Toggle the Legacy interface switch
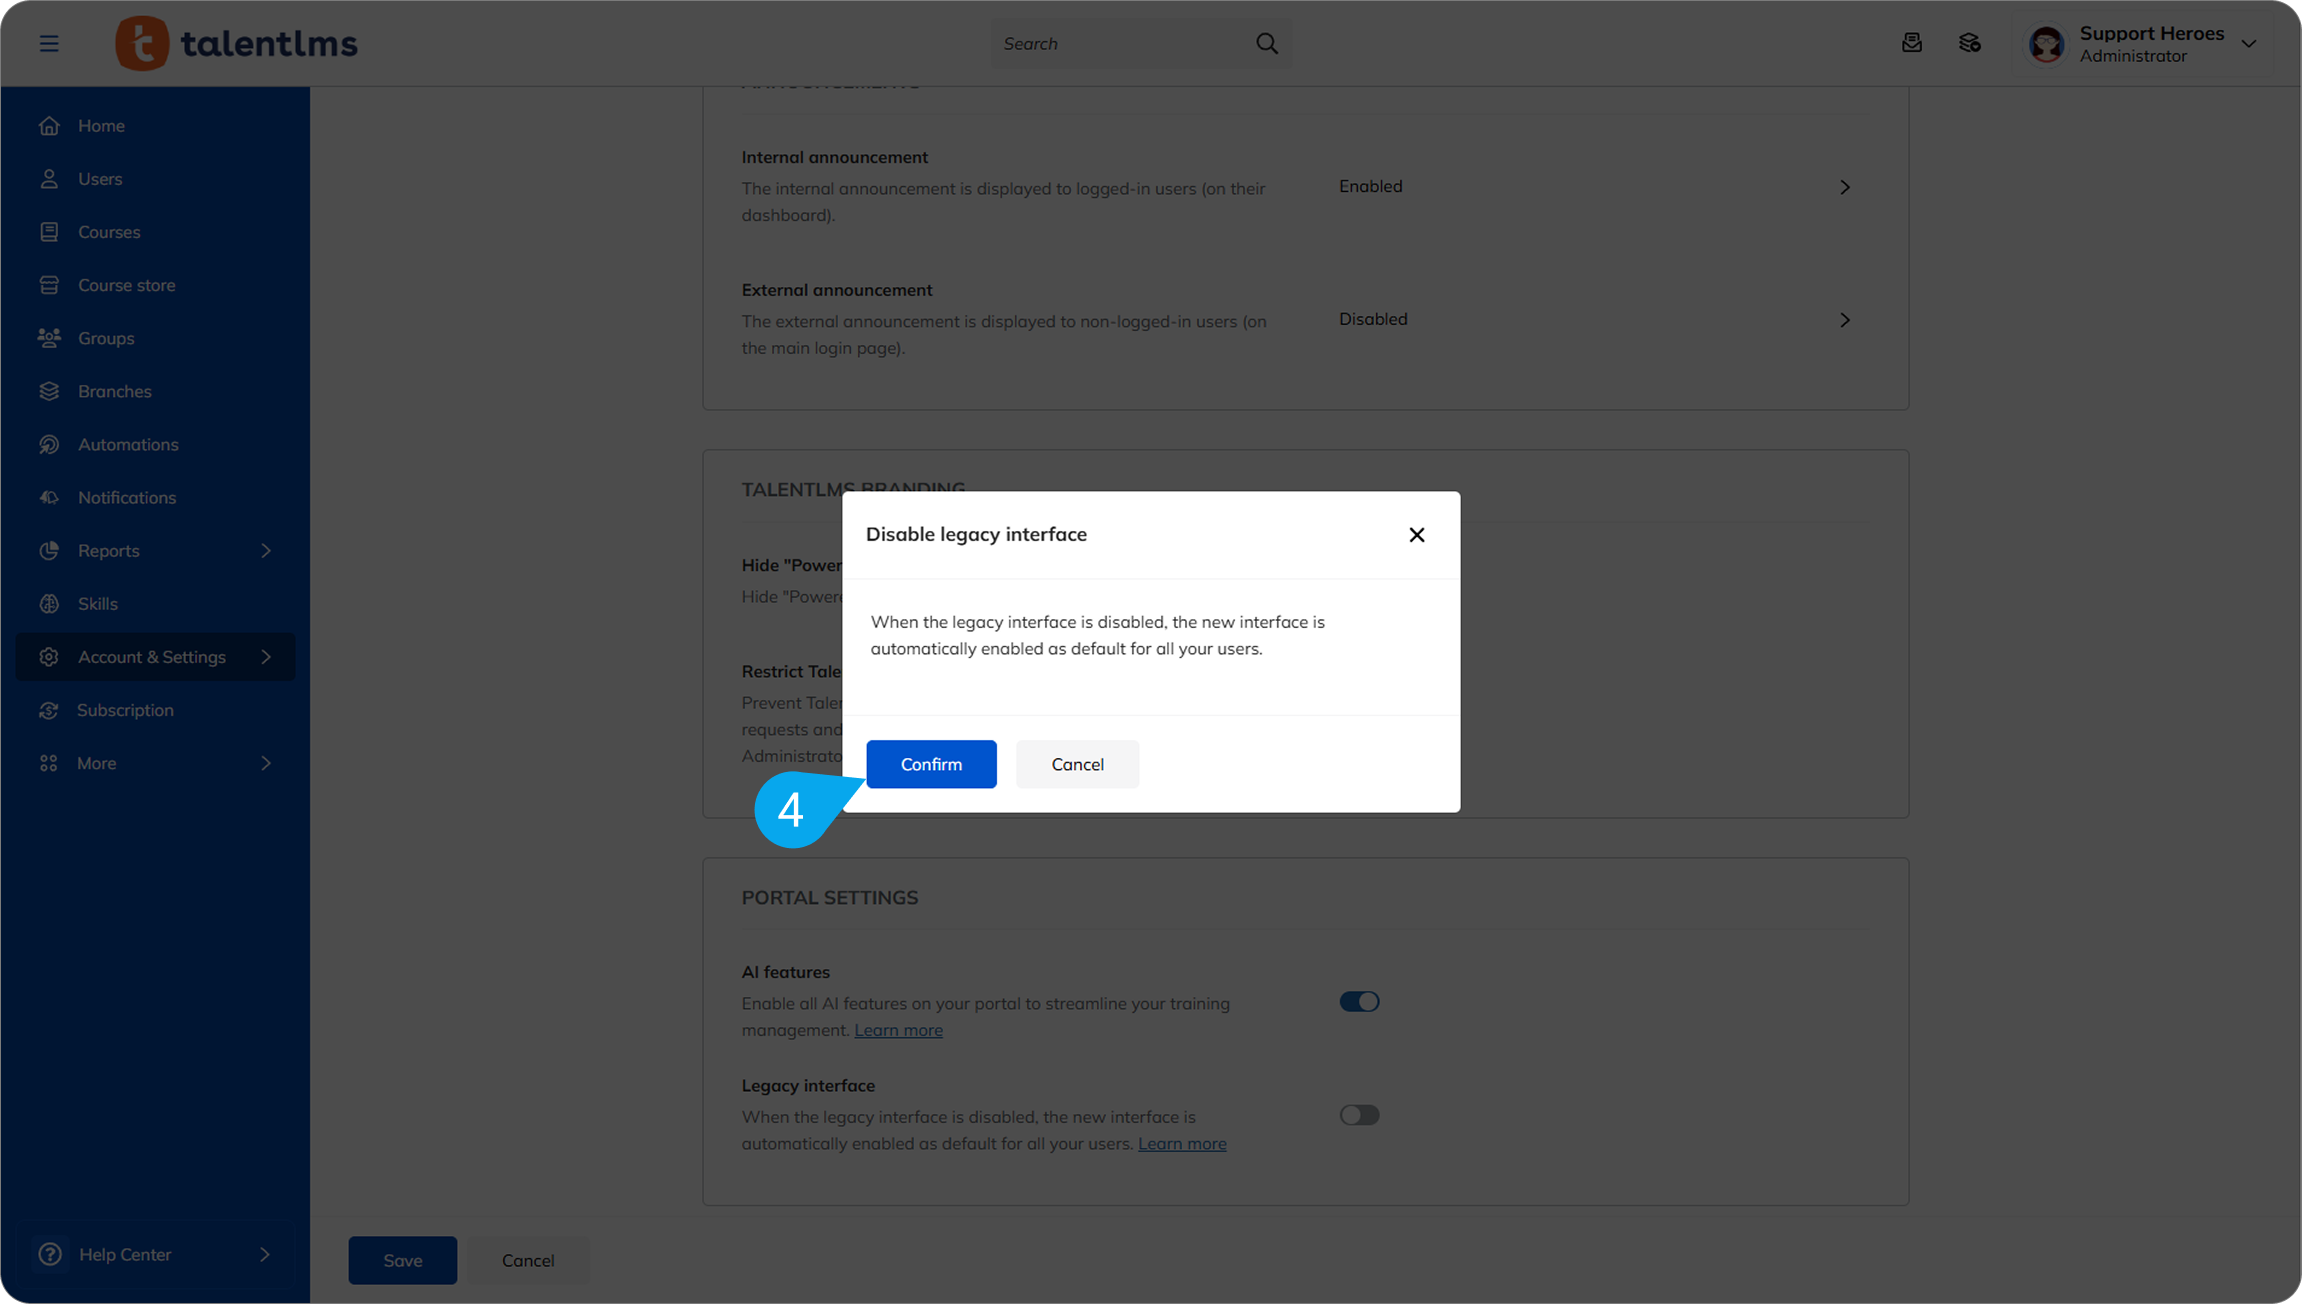 [x=1359, y=1115]
